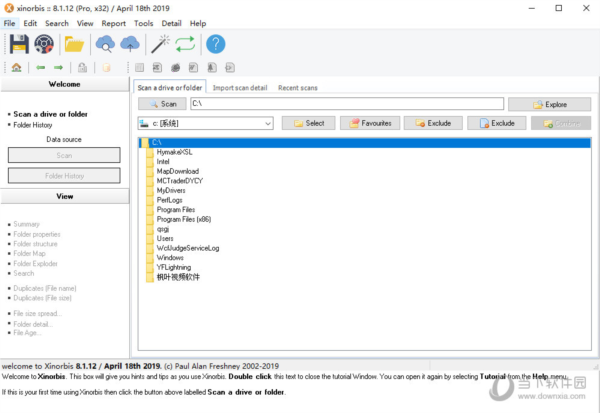Screen dimensions: 600x413
Task: Open the Favourites button
Action: [x=370, y=123]
